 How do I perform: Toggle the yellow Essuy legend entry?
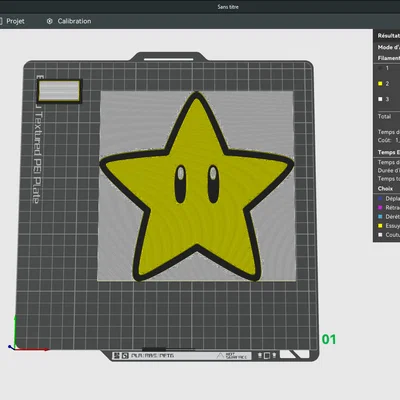(380, 226)
